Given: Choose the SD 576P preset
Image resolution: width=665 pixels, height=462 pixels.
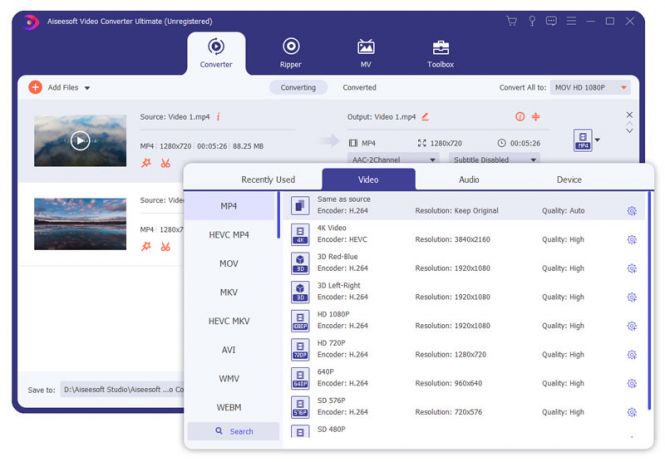Looking at the screenshot, I should coord(464,406).
